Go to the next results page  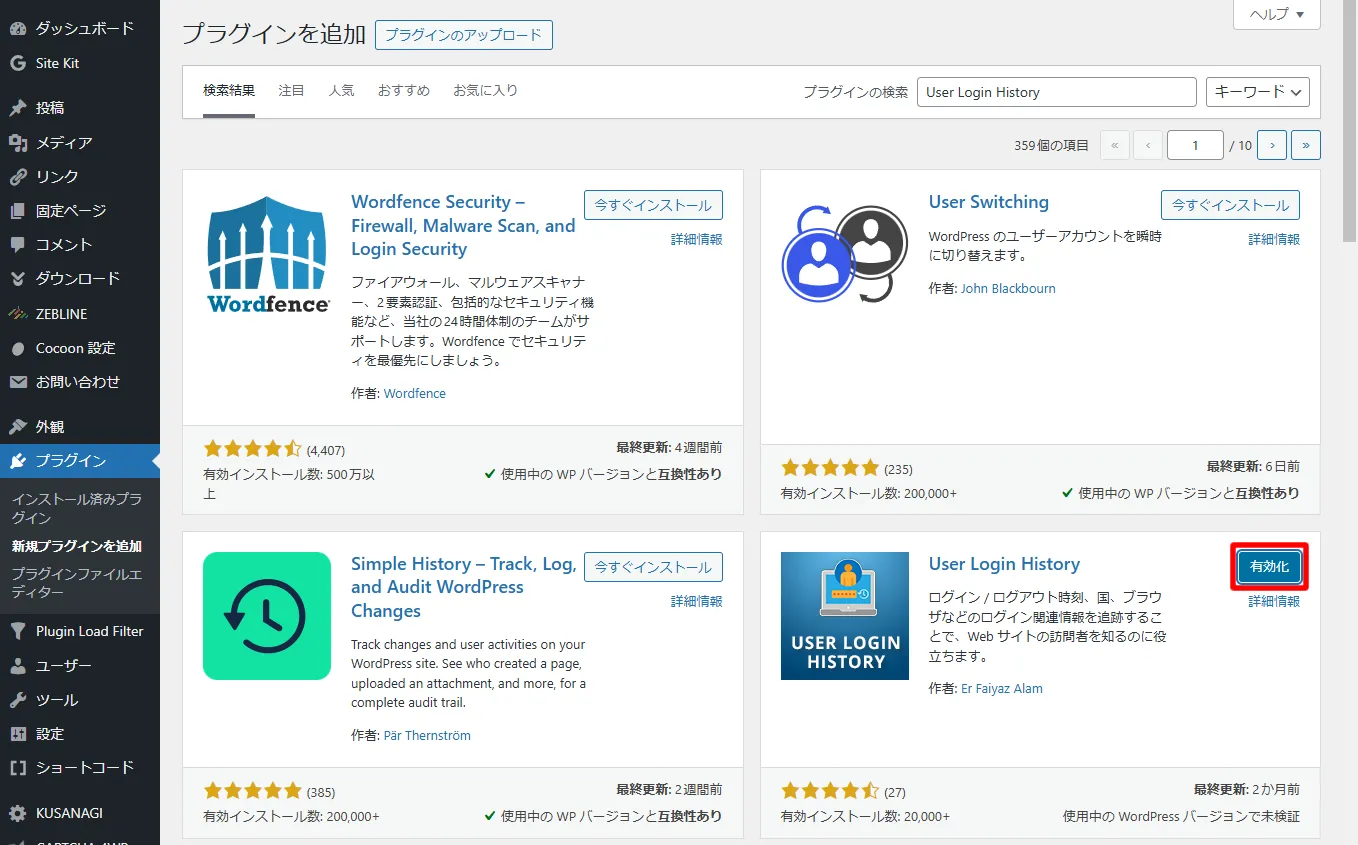pos(1271,145)
